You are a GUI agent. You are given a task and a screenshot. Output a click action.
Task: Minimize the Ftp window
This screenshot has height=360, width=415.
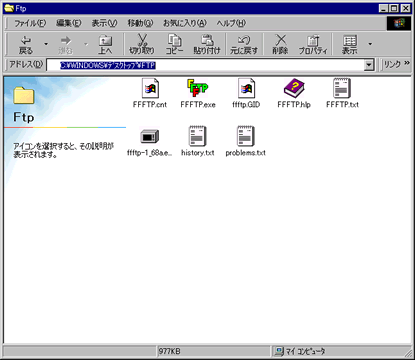(384, 8)
